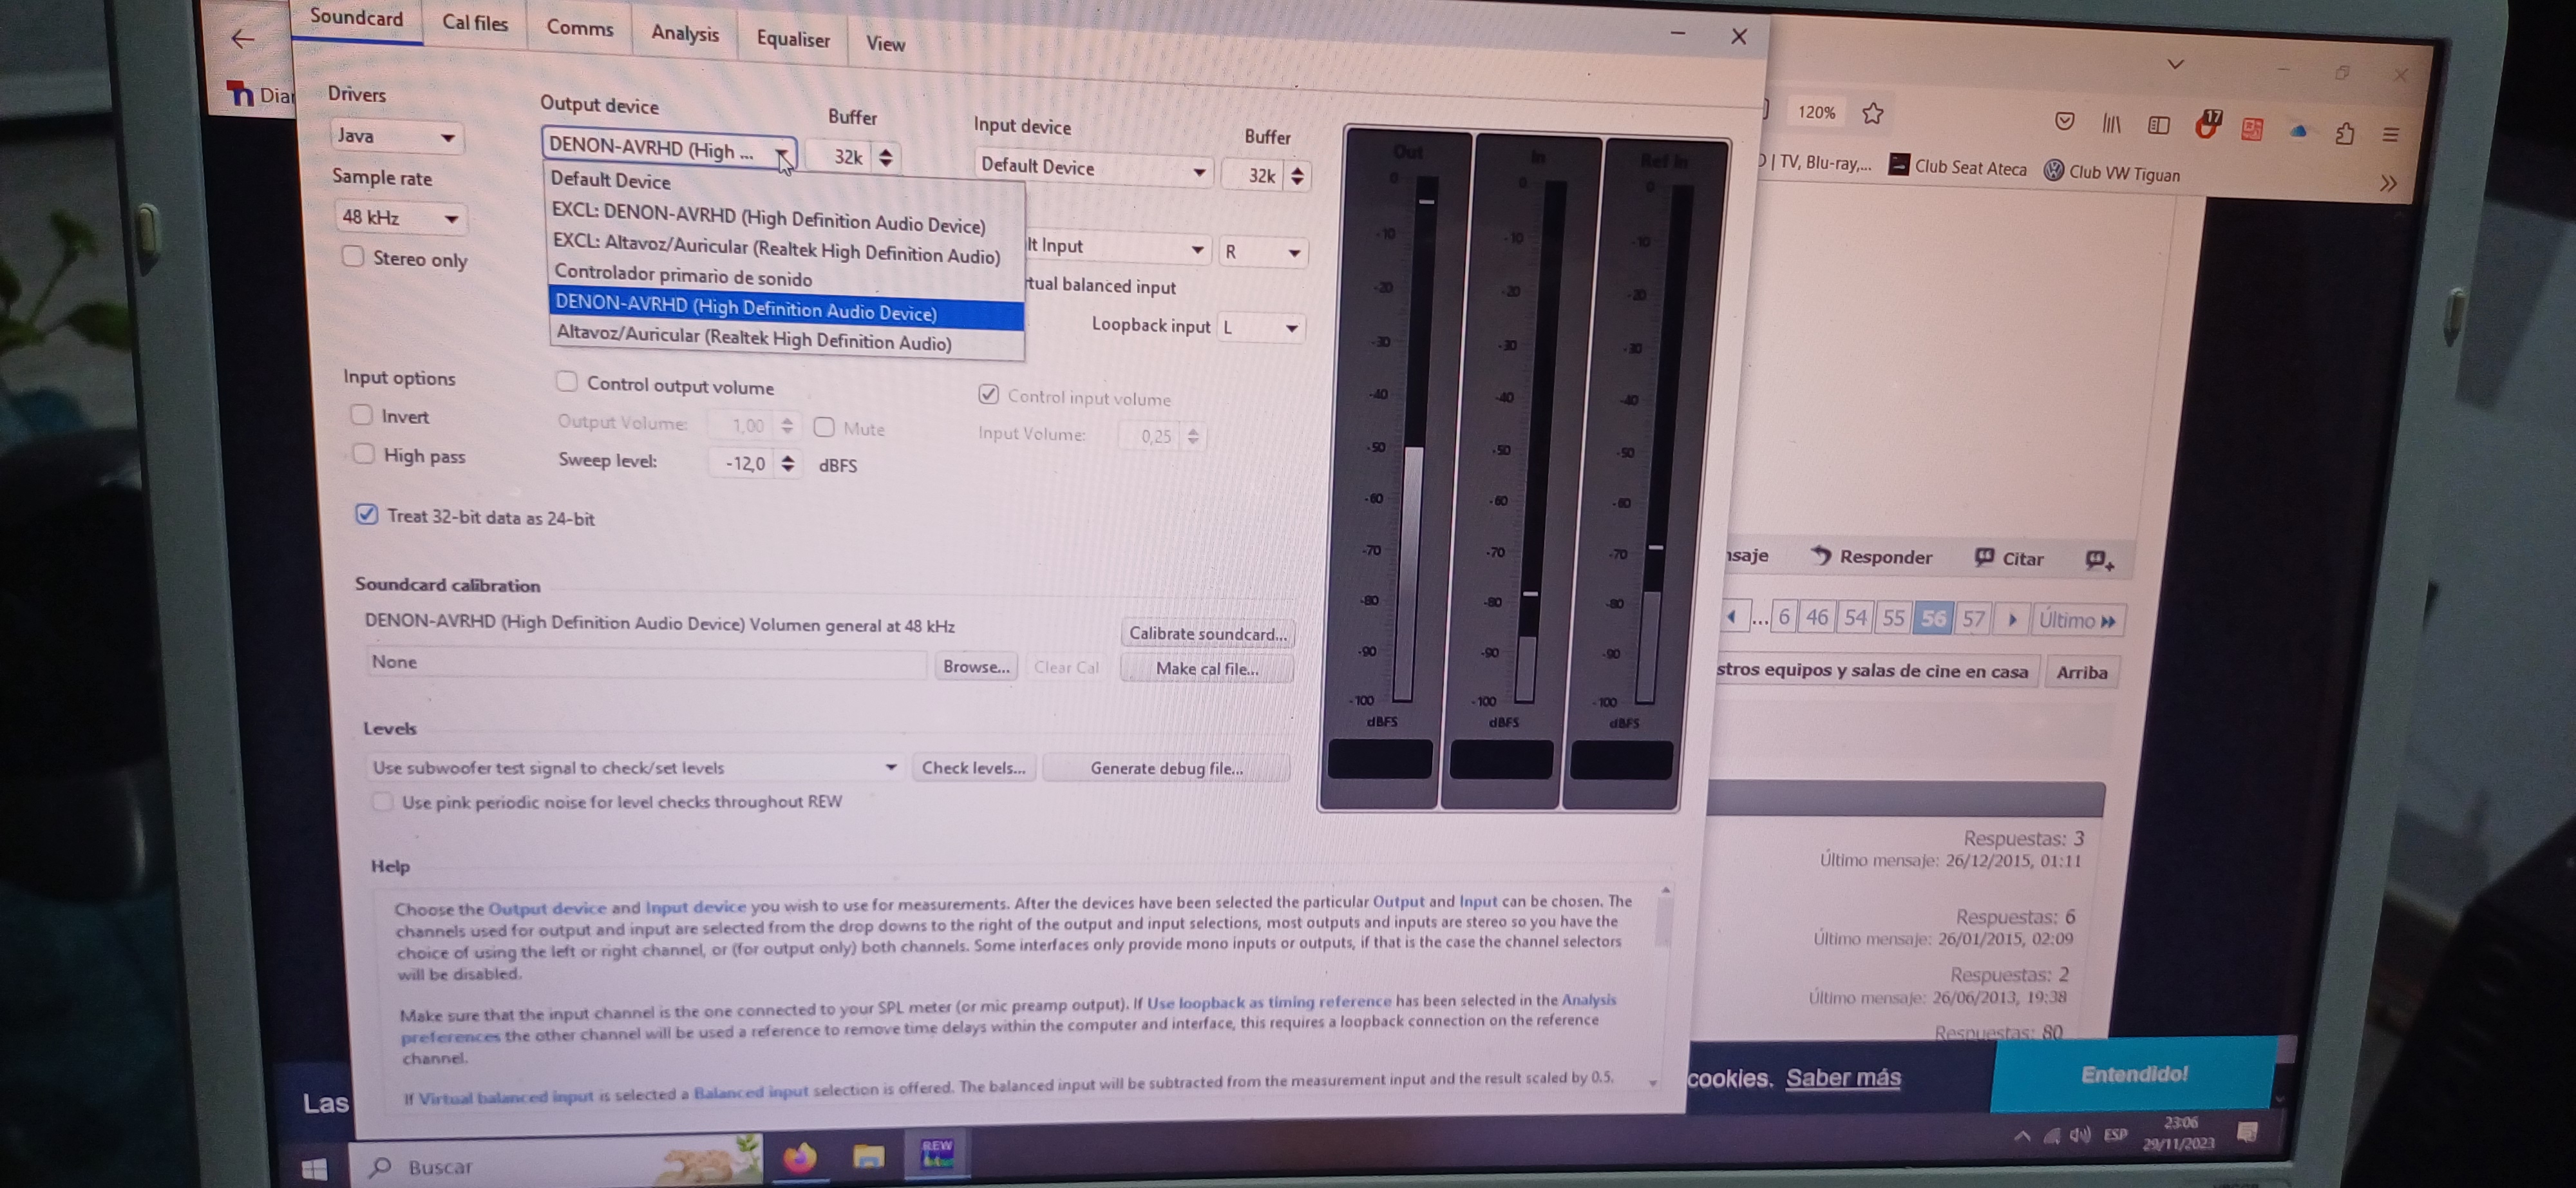Click forum page 57 link
Screen dimensions: 2576x1188
pyautogui.click(x=1972, y=619)
